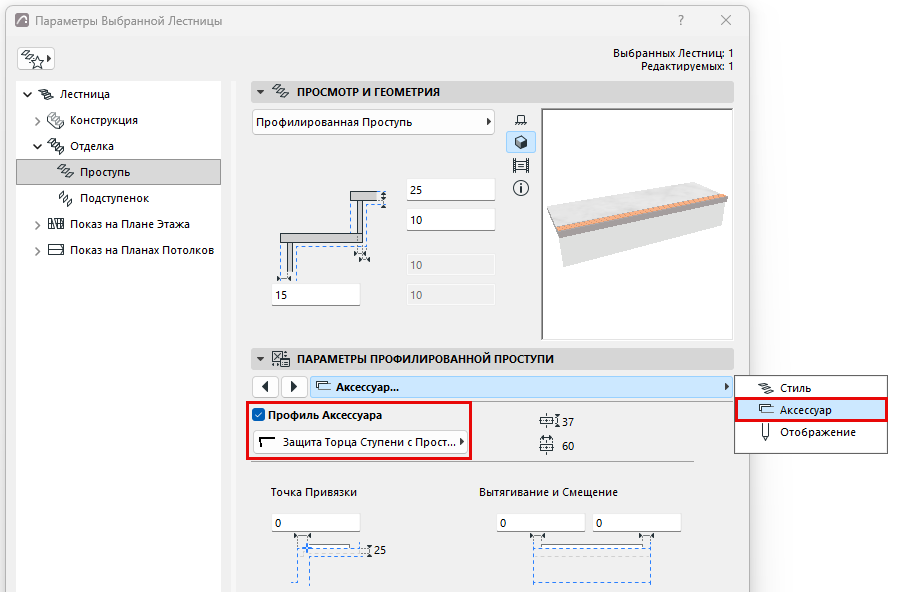Choose Отображение from the popup menu
The image size is (897, 592).
coord(811,432)
